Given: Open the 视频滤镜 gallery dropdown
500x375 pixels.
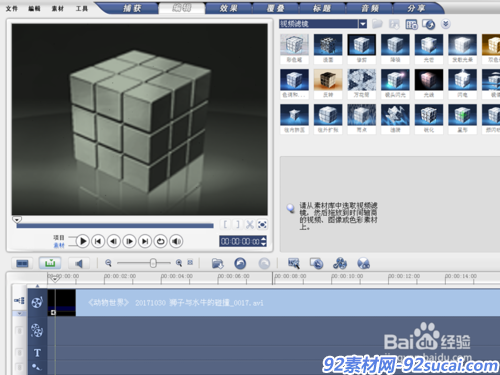Looking at the screenshot, I should tap(363, 24).
